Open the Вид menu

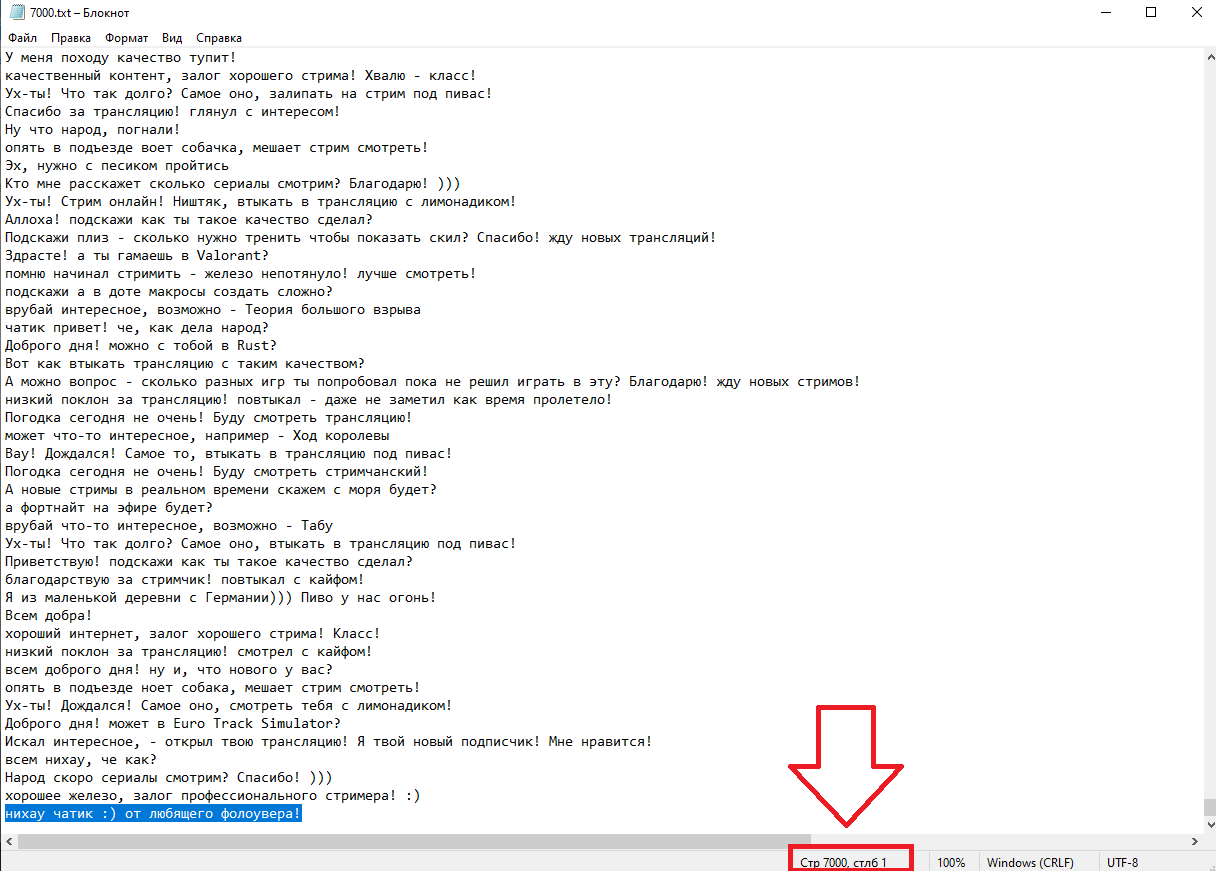tap(172, 38)
